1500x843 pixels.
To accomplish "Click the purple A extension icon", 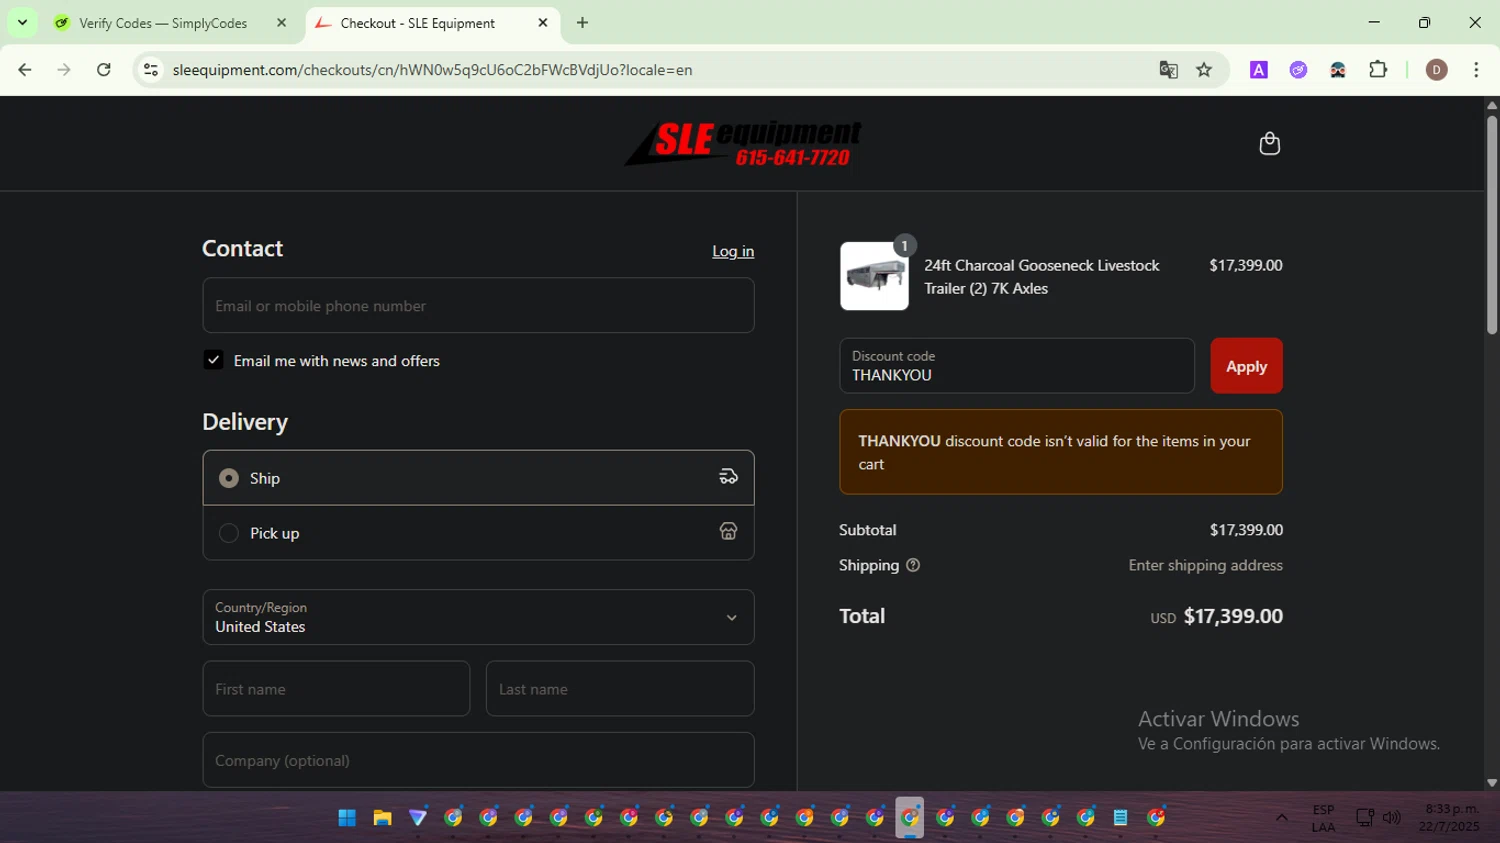I will 1259,70.
